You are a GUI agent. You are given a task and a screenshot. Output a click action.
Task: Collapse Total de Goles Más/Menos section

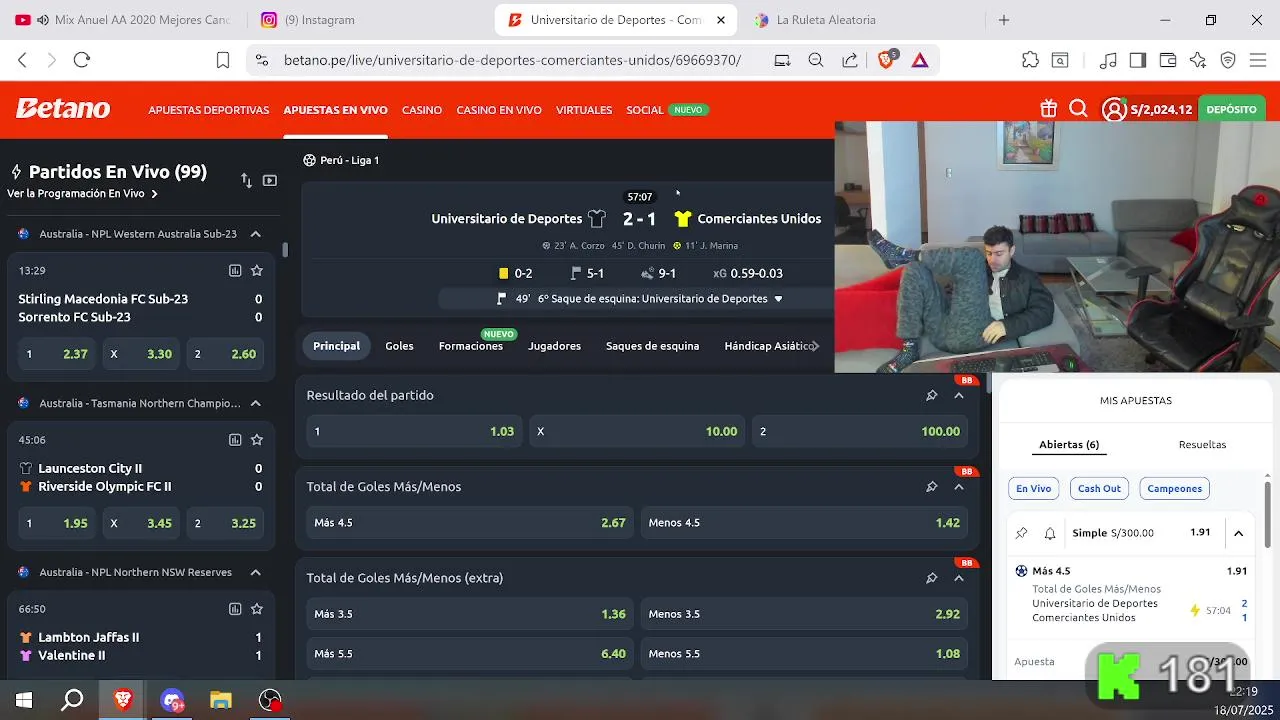959,487
